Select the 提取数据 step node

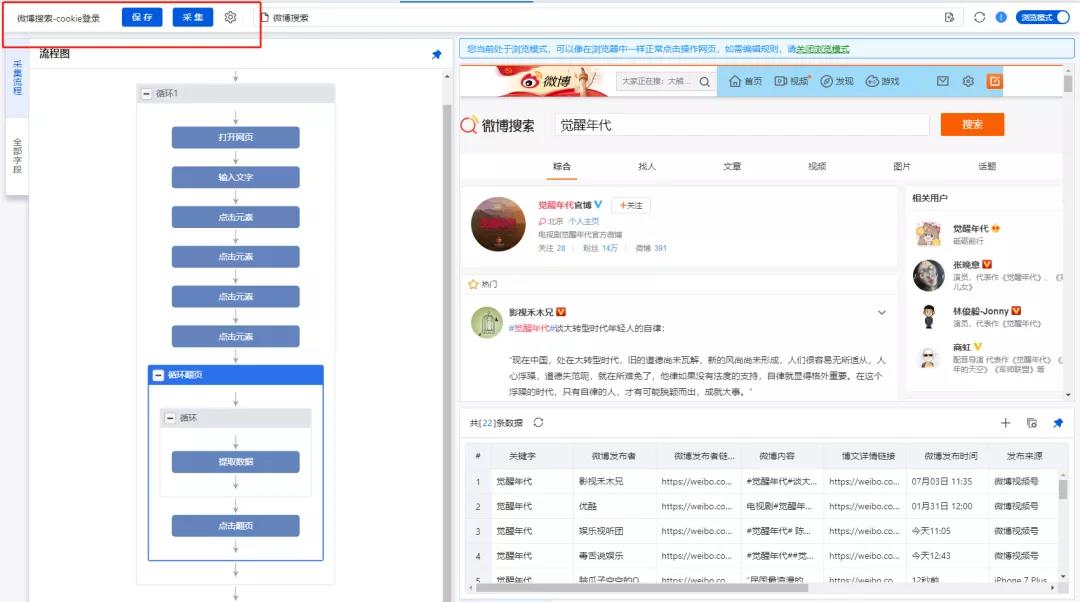coord(236,461)
